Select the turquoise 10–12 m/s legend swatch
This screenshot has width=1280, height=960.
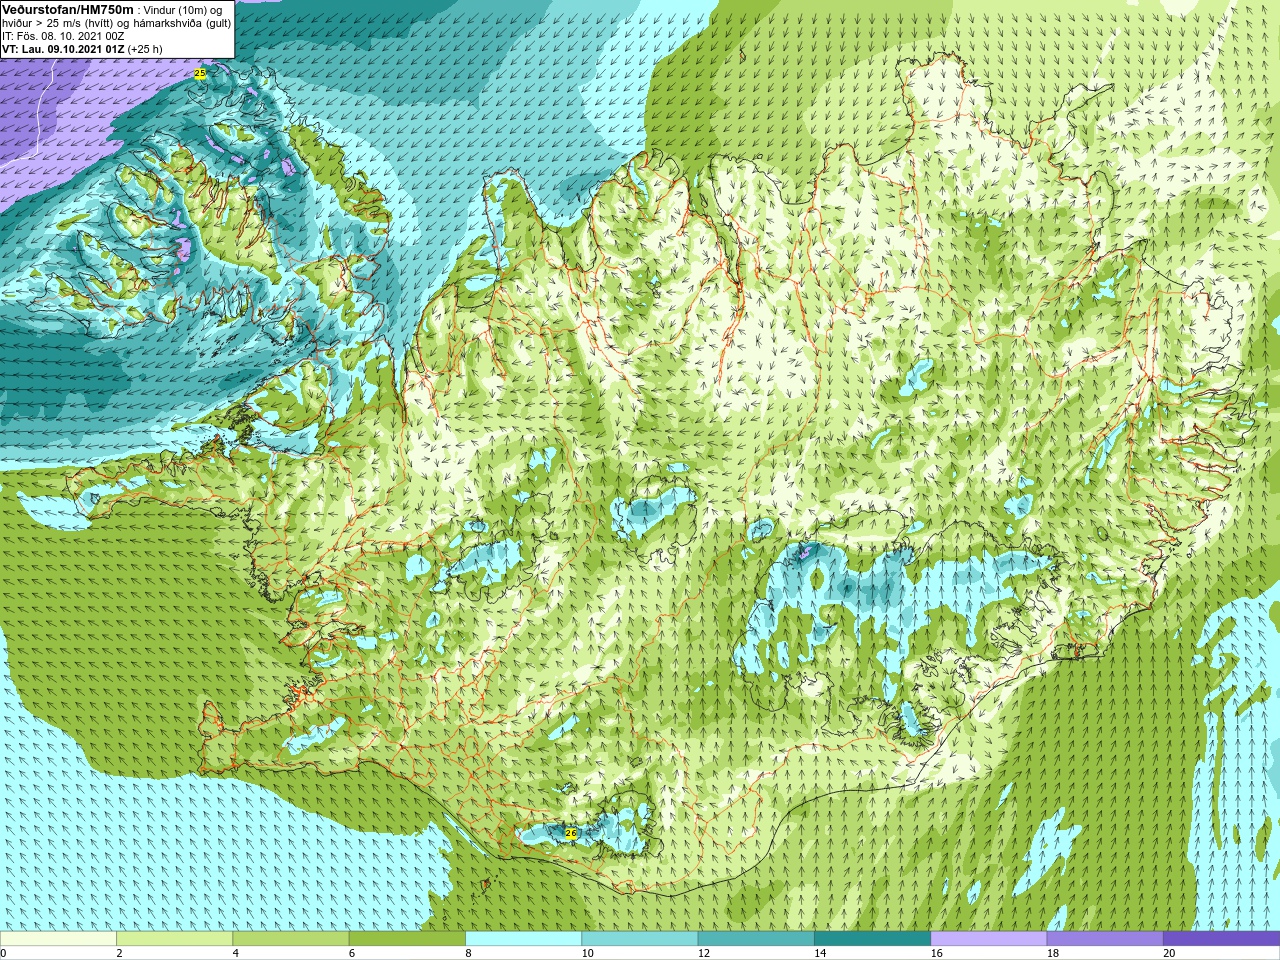pyautogui.click(x=639, y=939)
